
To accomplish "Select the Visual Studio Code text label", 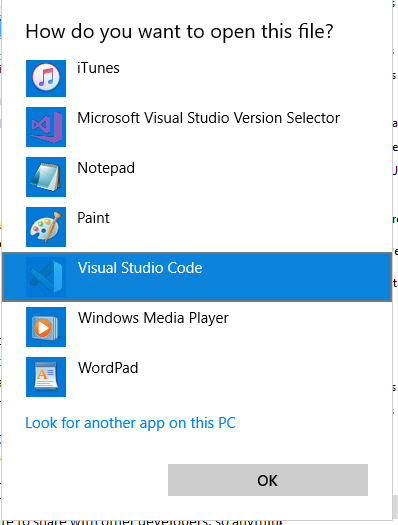I will click(140, 268).
